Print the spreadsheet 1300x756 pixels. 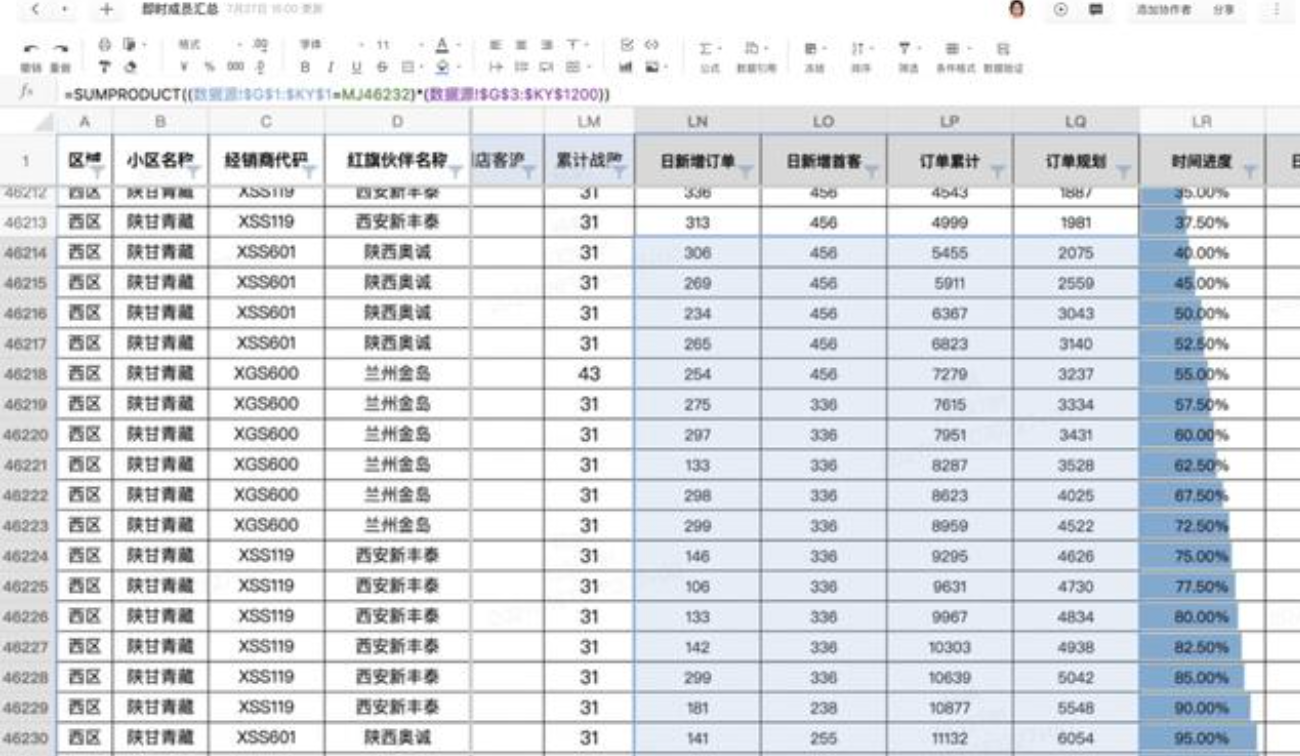[105, 45]
